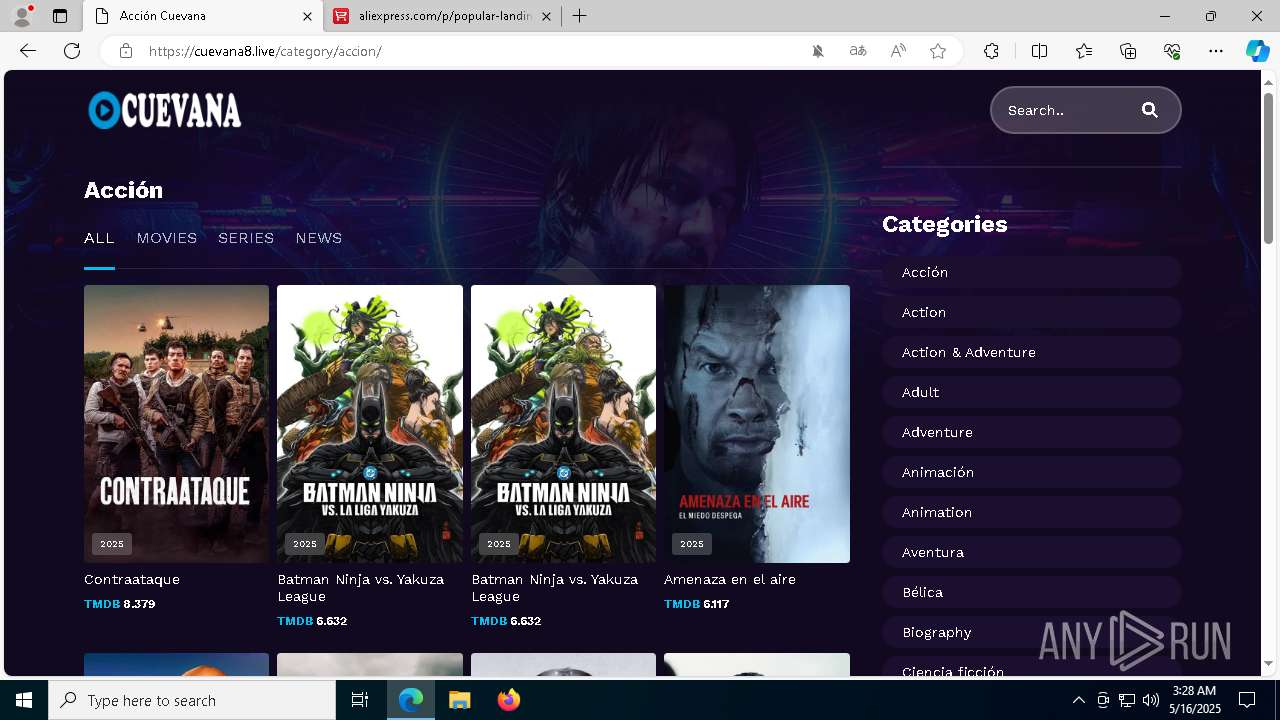Open Settings and more menu
Image resolution: width=1280 pixels, height=720 pixels.
pos(1216,51)
